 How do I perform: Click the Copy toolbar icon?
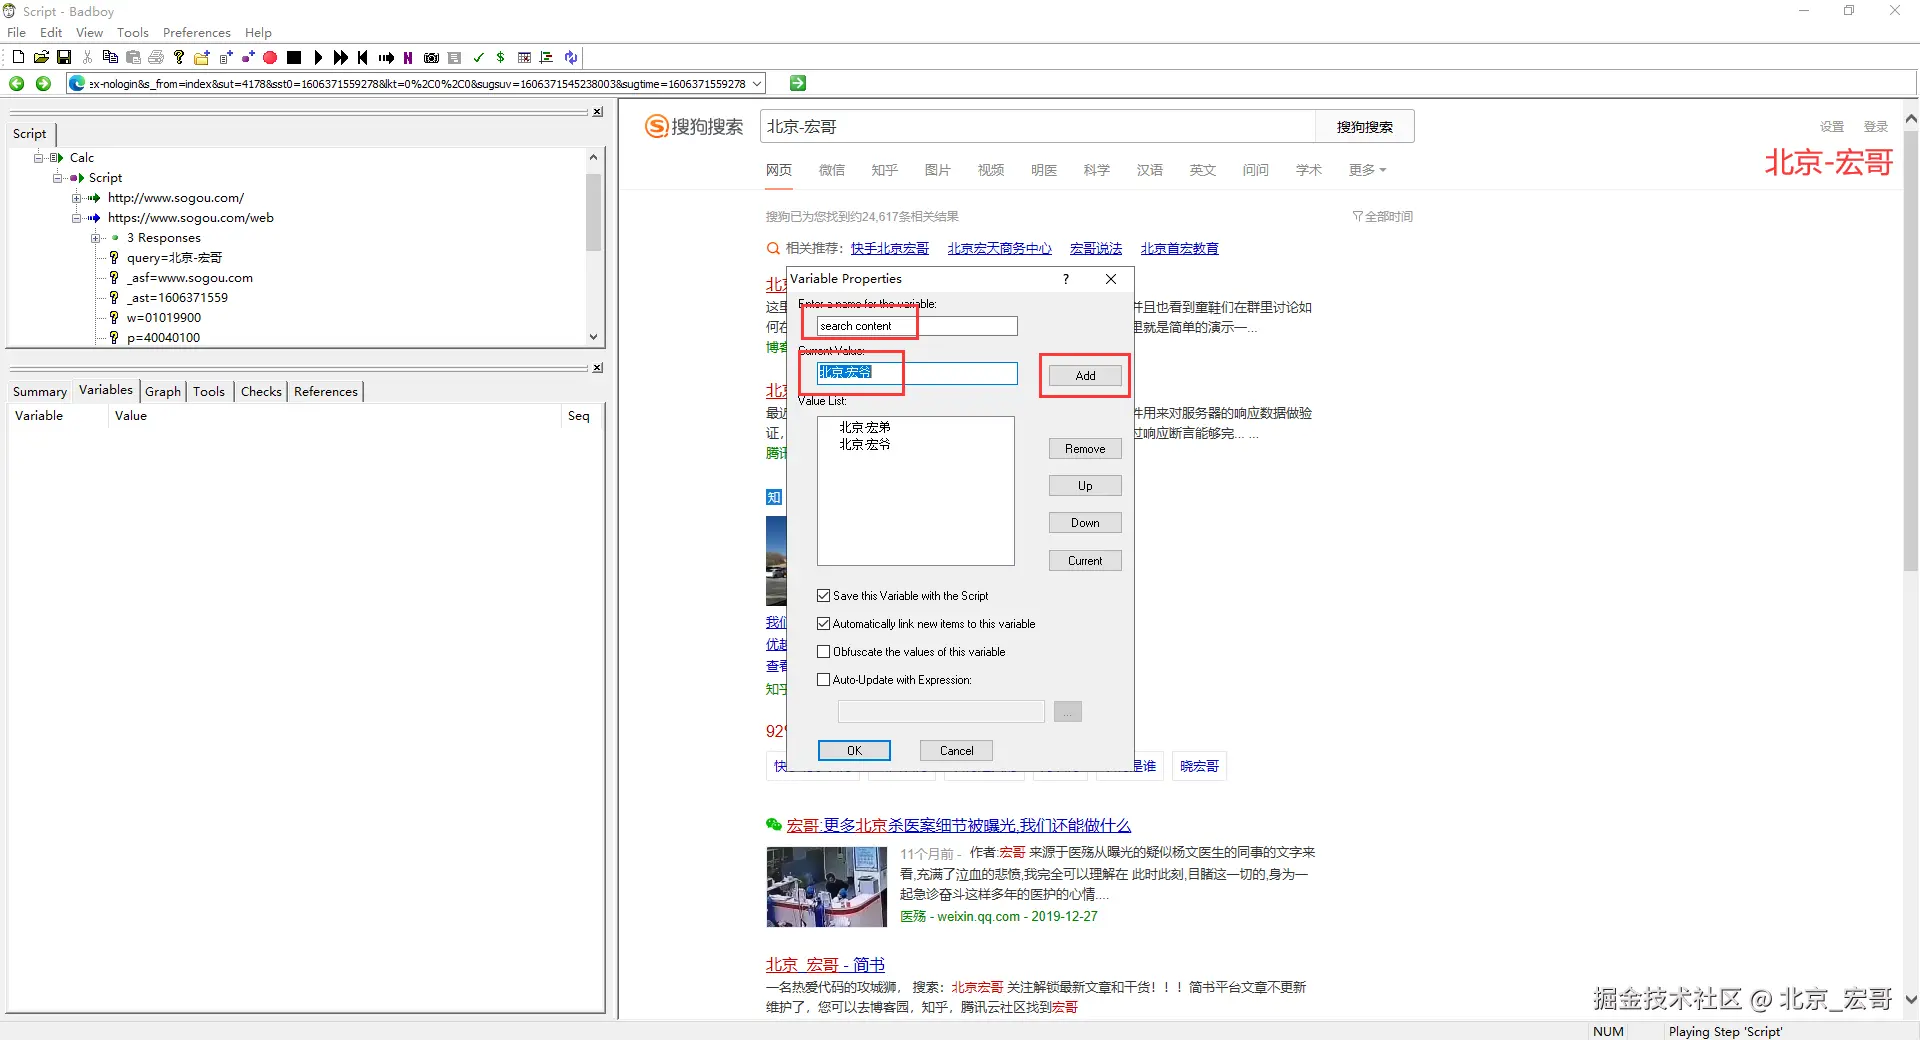pyautogui.click(x=110, y=58)
